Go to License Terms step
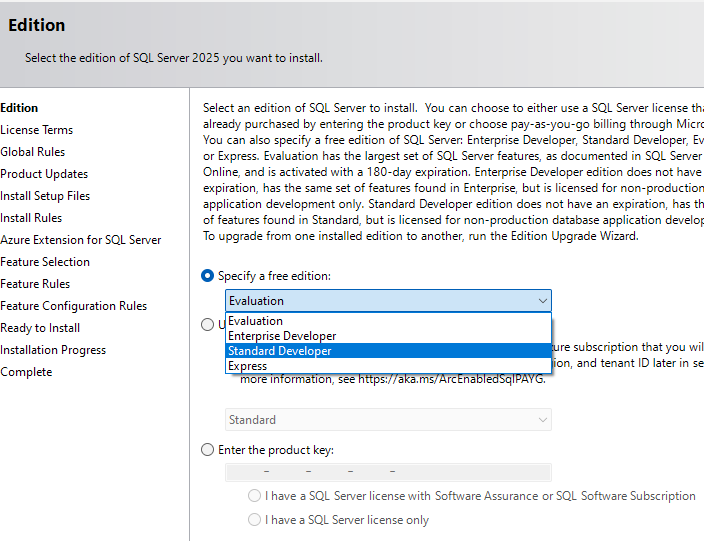 (x=36, y=130)
